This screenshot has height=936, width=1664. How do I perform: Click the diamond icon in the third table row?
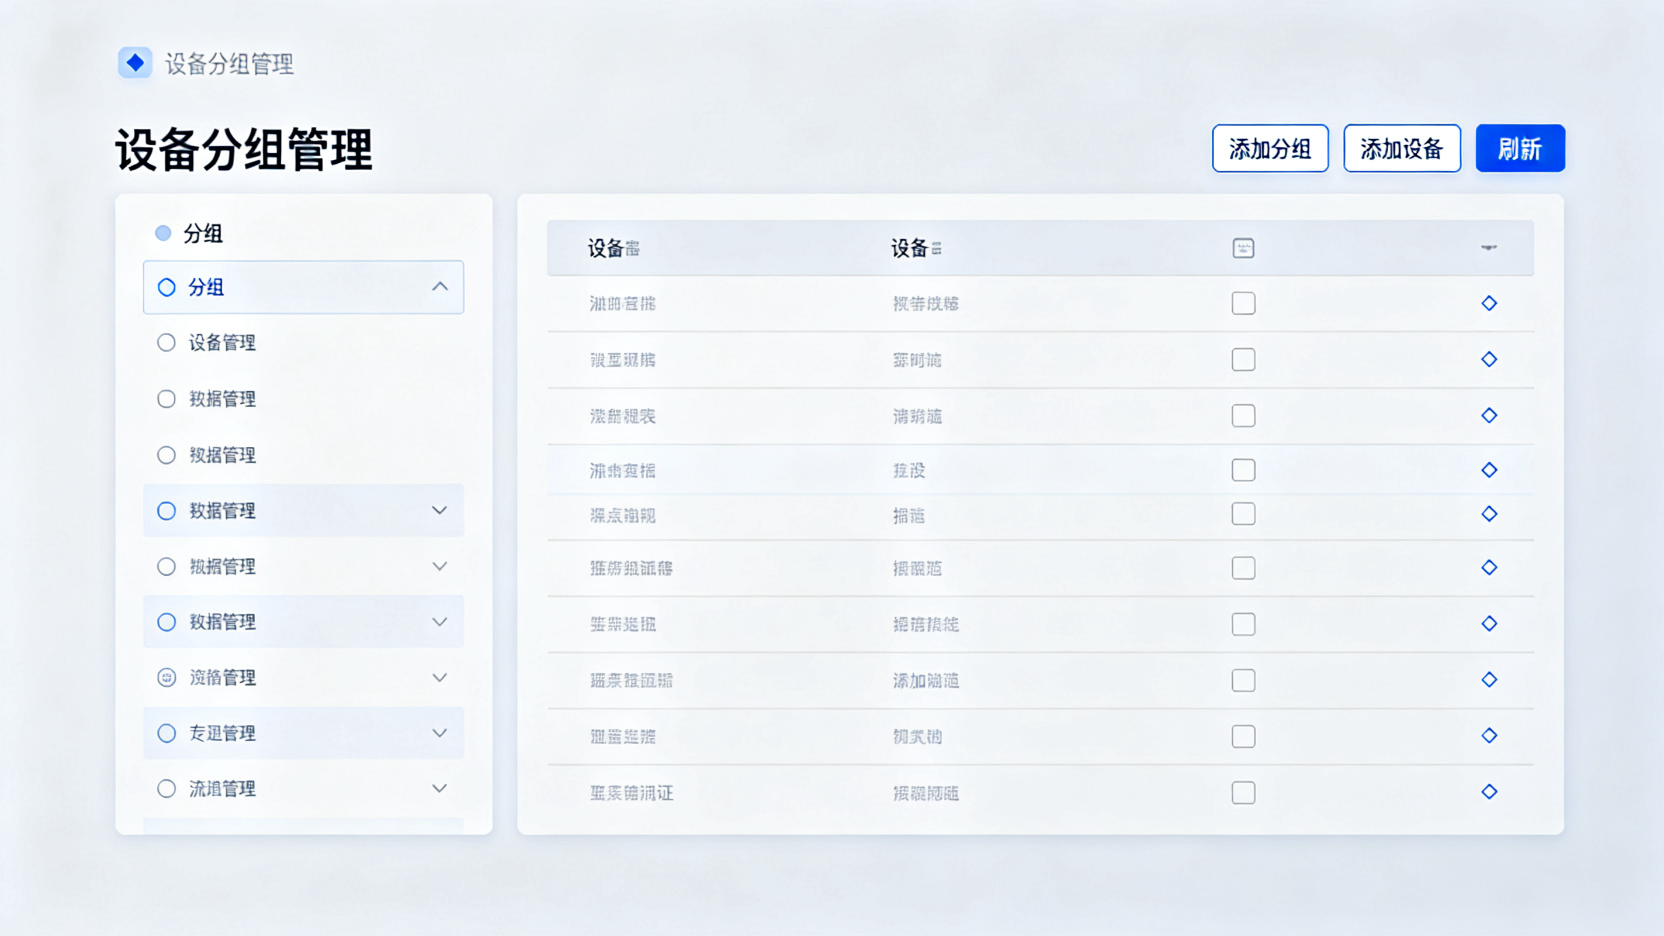pos(1489,415)
